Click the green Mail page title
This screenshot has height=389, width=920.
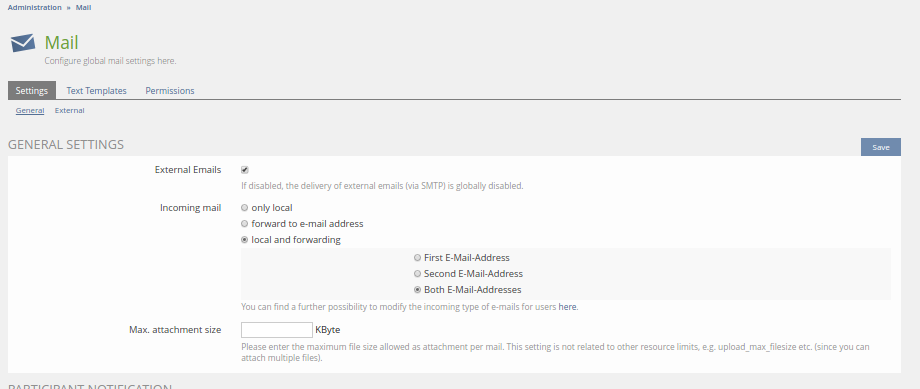pos(62,42)
